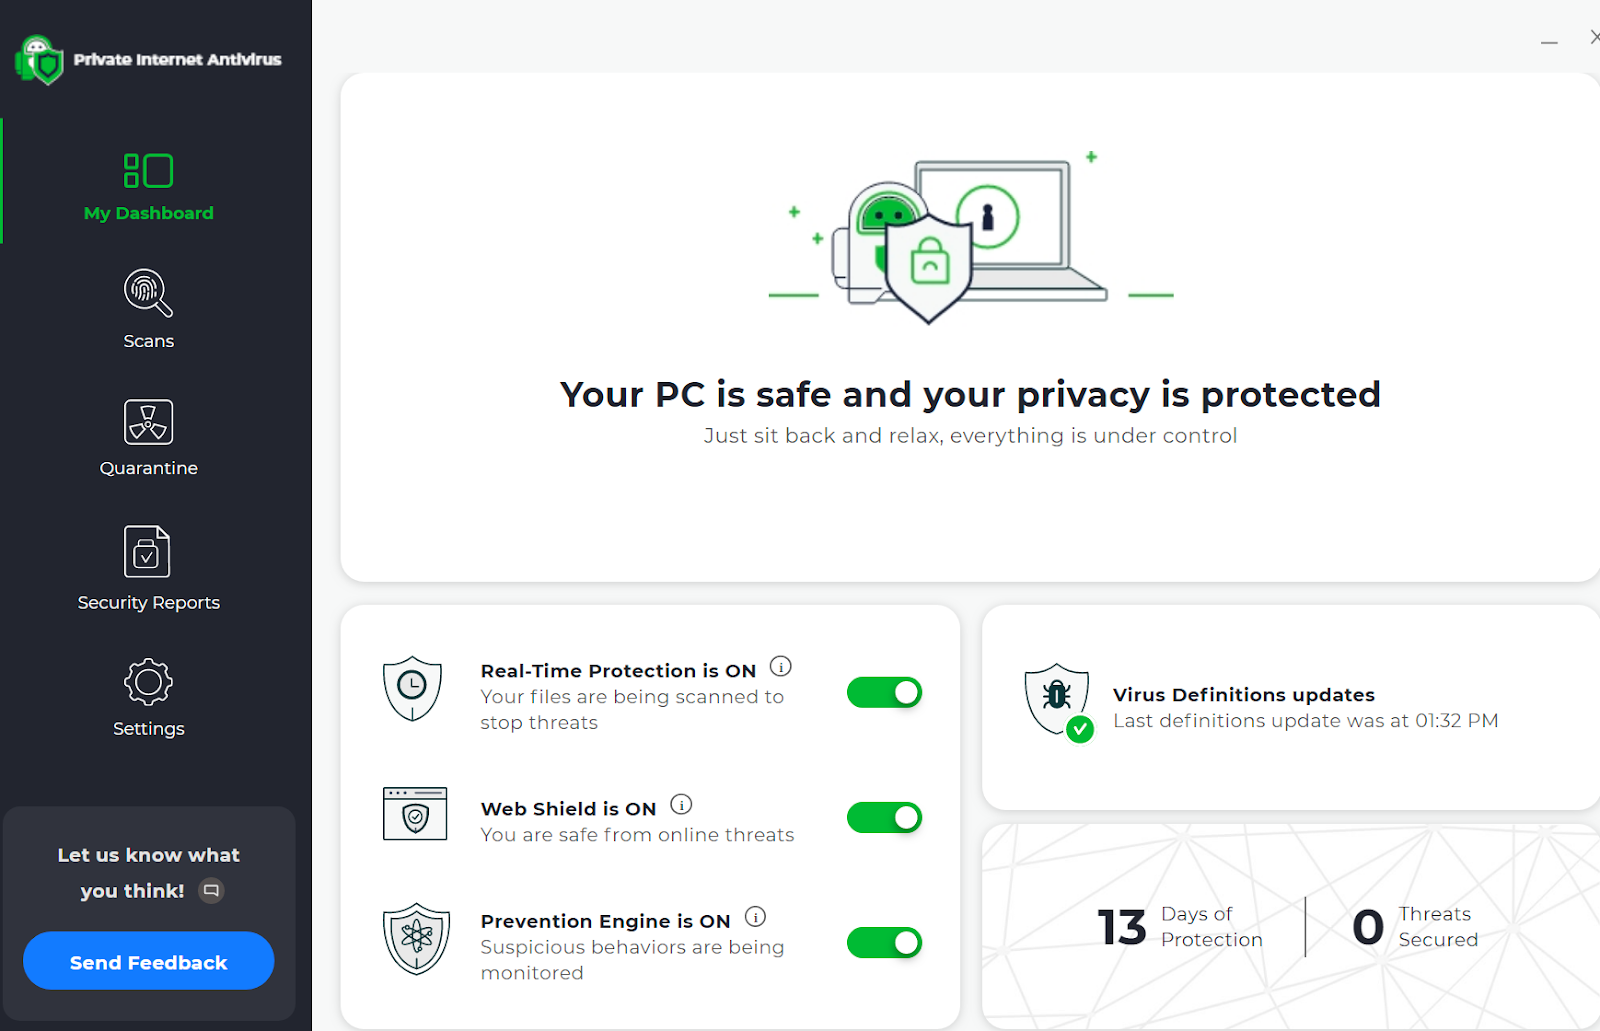The width and height of the screenshot is (1600, 1031).
Task: Click the Real-Time Protection clock shield icon
Action: [412, 688]
